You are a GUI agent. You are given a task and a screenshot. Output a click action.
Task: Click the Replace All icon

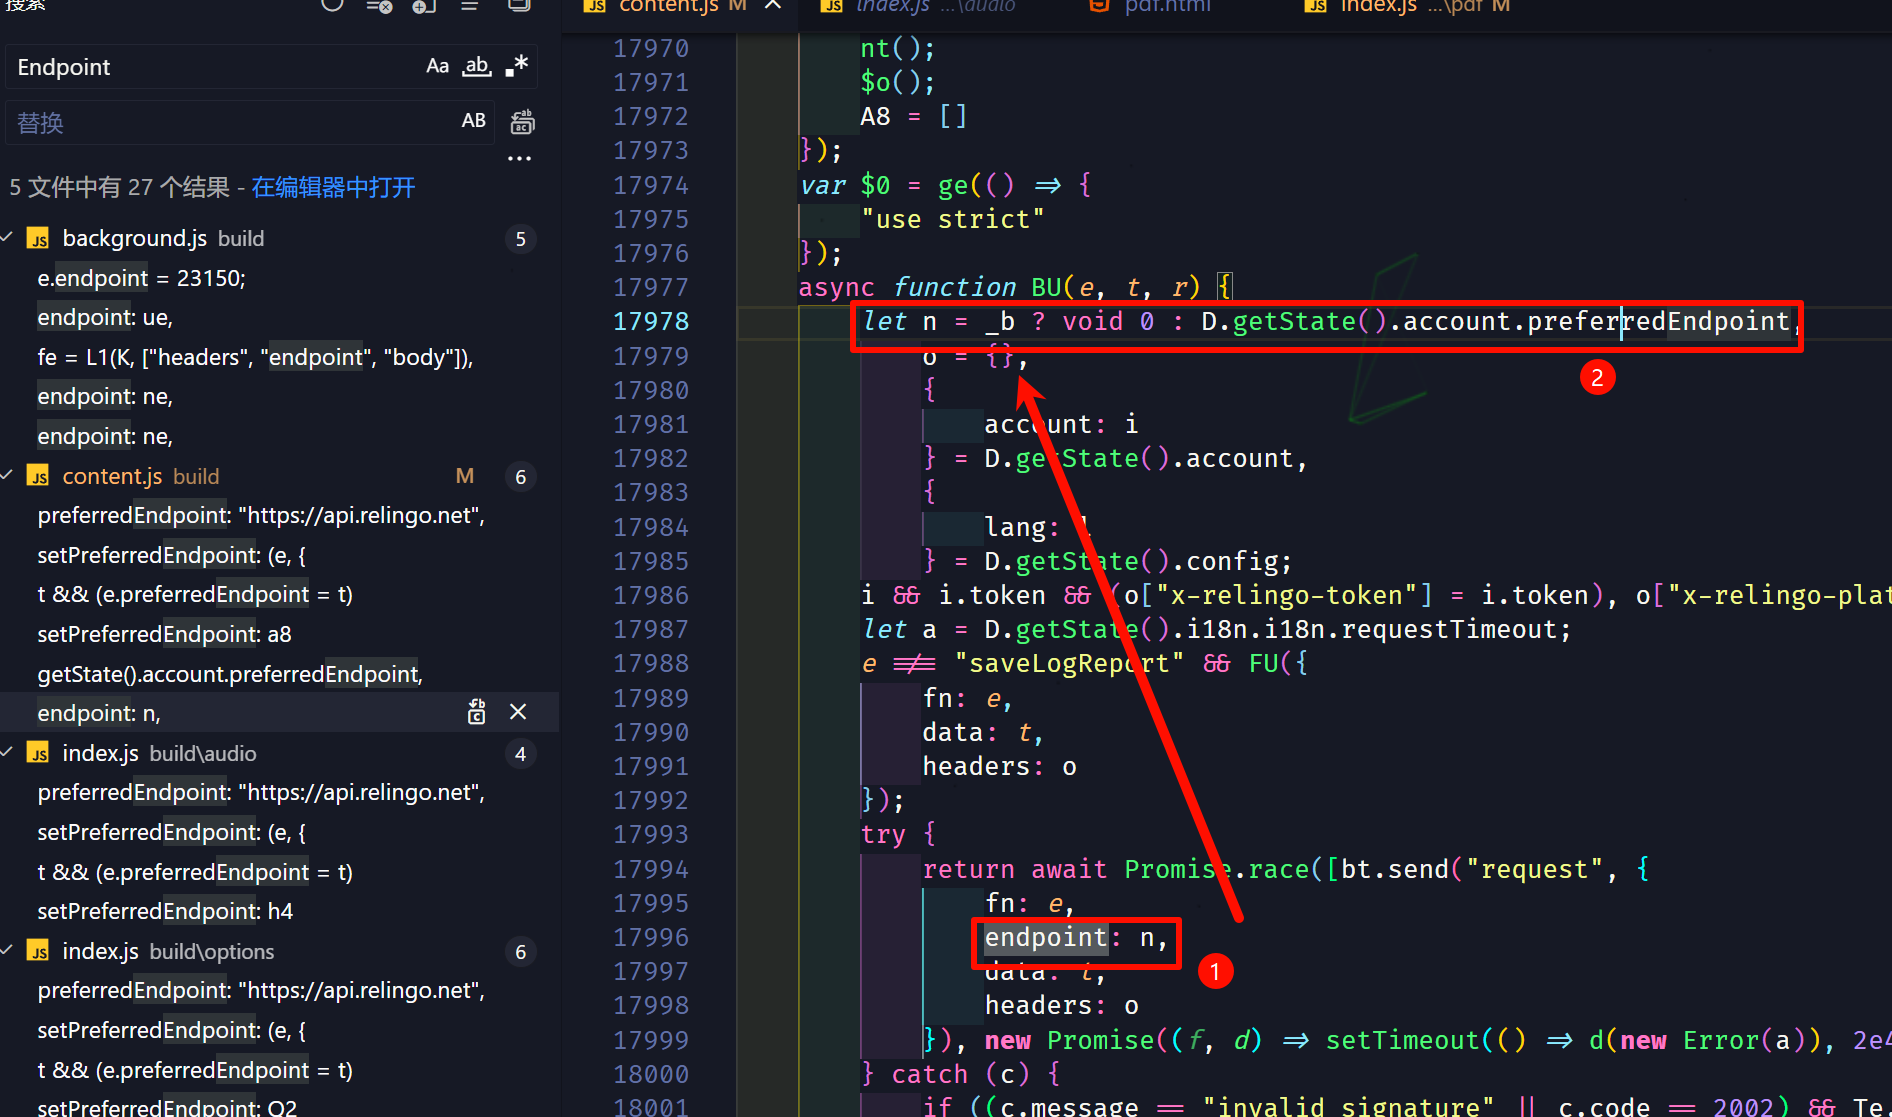tap(522, 122)
